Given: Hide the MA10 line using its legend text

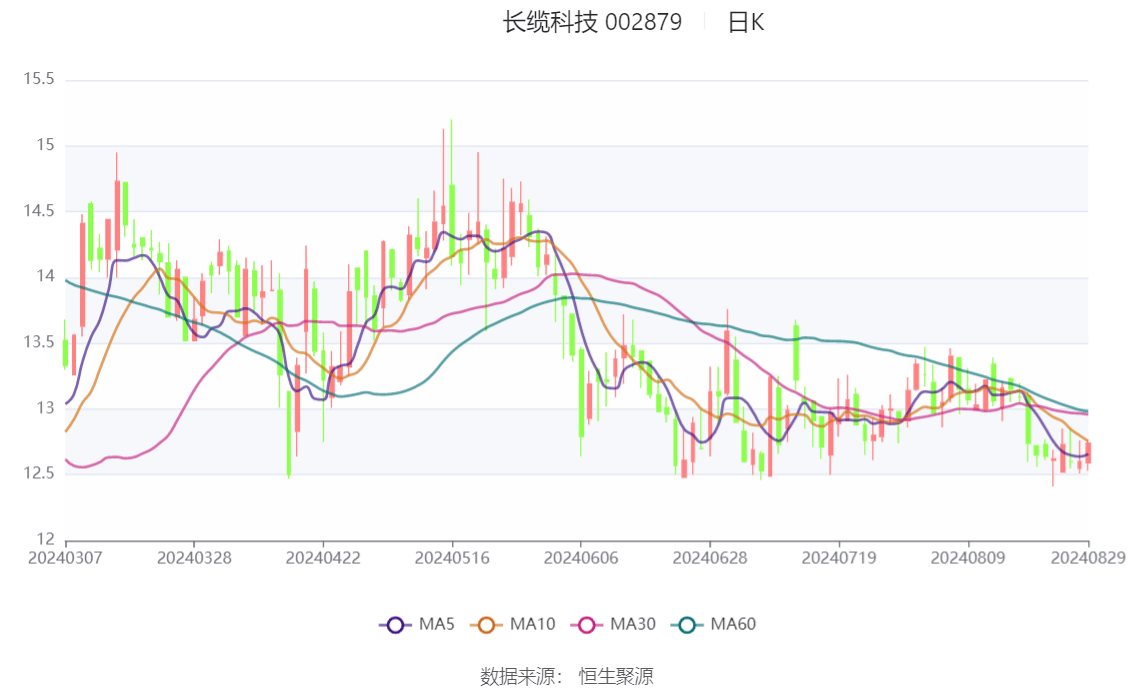Looking at the screenshot, I should 532,625.
